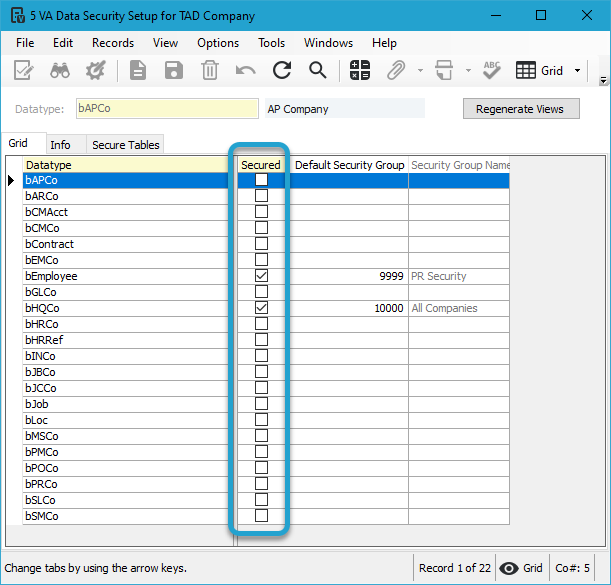Click the Co#: 5 status bar entry
The image size is (611, 585).
[x=572, y=568]
